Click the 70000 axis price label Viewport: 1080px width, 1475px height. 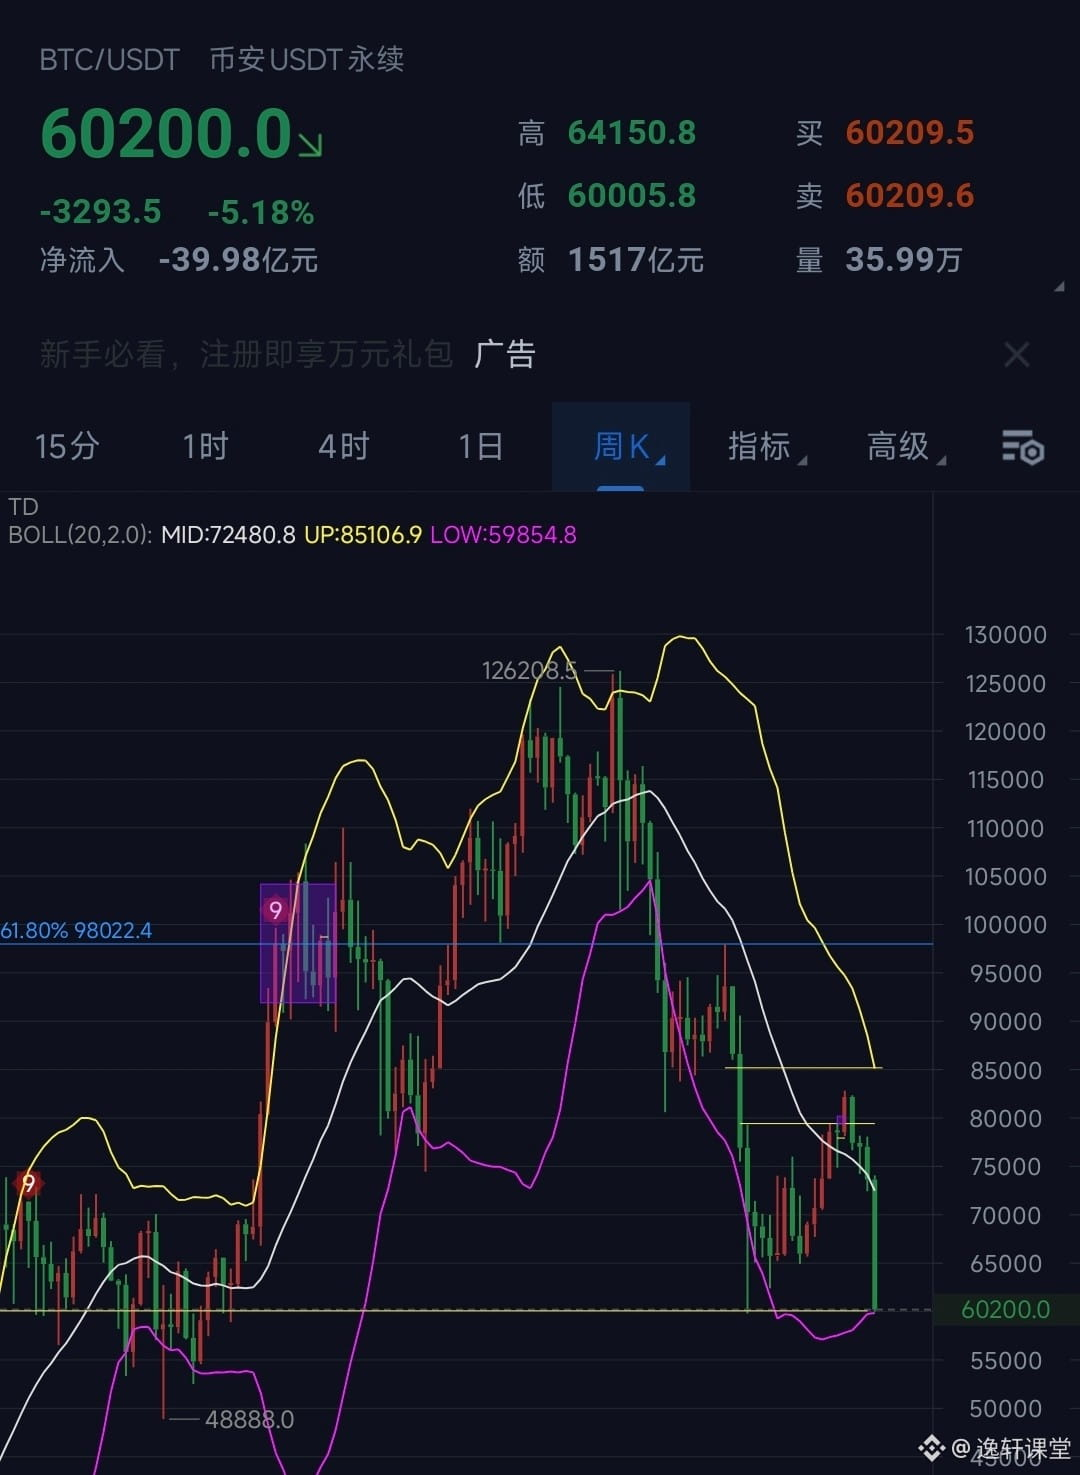point(1008,1216)
